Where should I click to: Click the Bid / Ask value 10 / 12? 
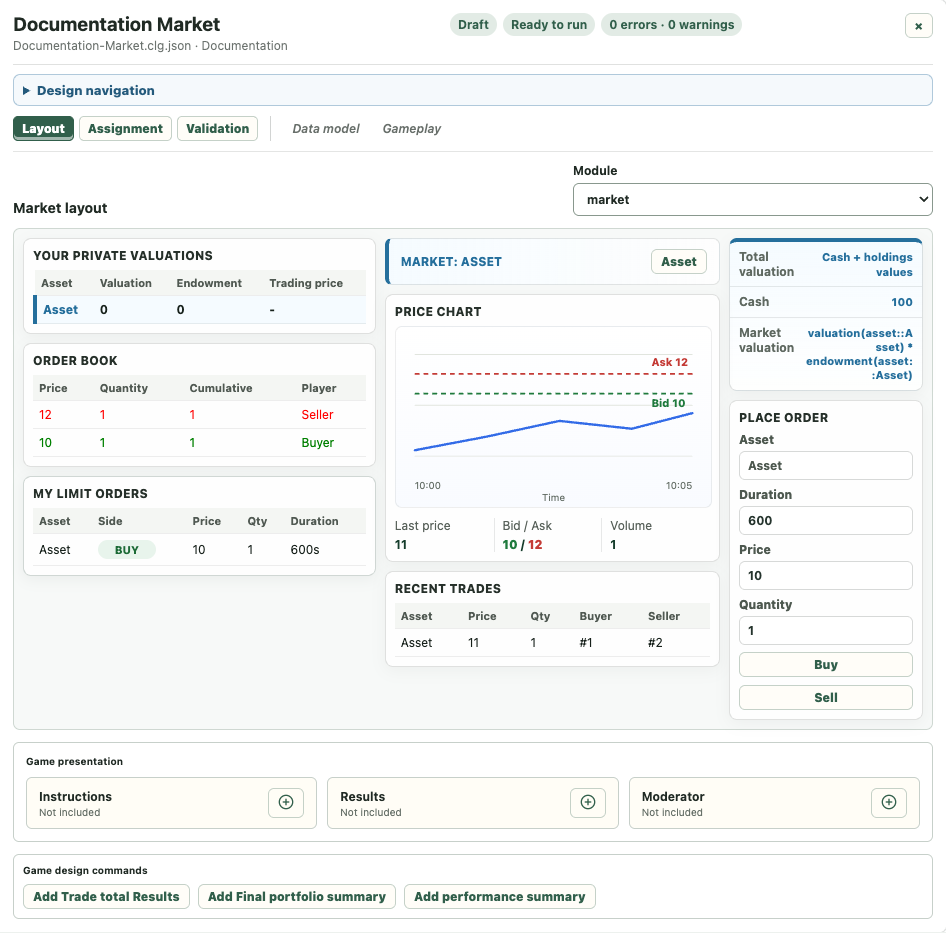point(522,544)
